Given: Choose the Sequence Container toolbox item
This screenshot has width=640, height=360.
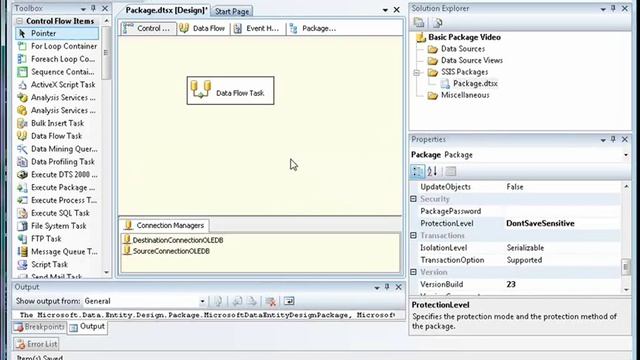Looking at the screenshot, I should click(x=57, y=72).
